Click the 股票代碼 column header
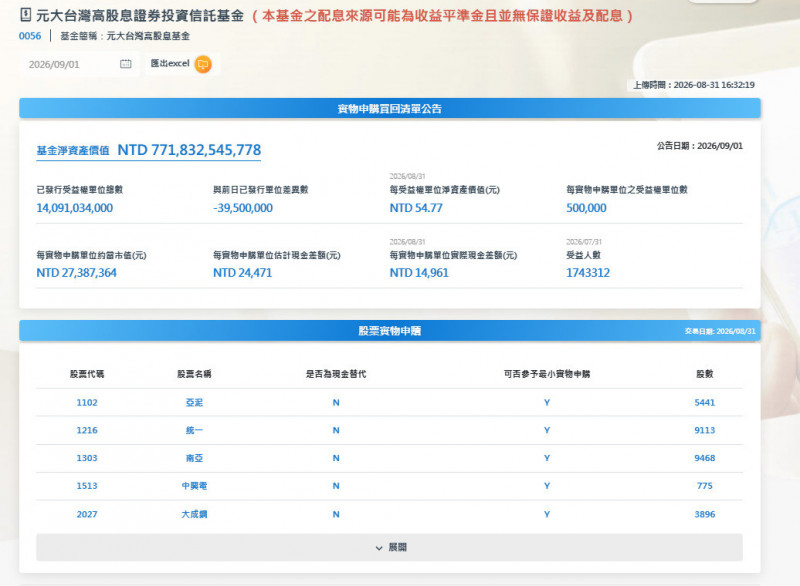 (x=87, y=374)
